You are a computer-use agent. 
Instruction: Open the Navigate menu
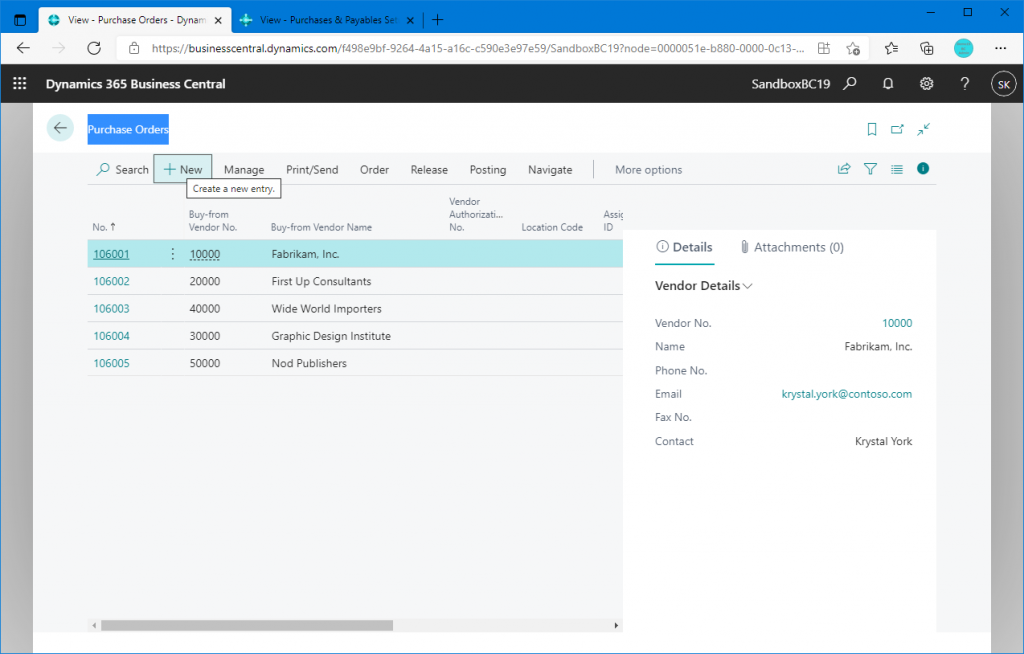[550, 169]
